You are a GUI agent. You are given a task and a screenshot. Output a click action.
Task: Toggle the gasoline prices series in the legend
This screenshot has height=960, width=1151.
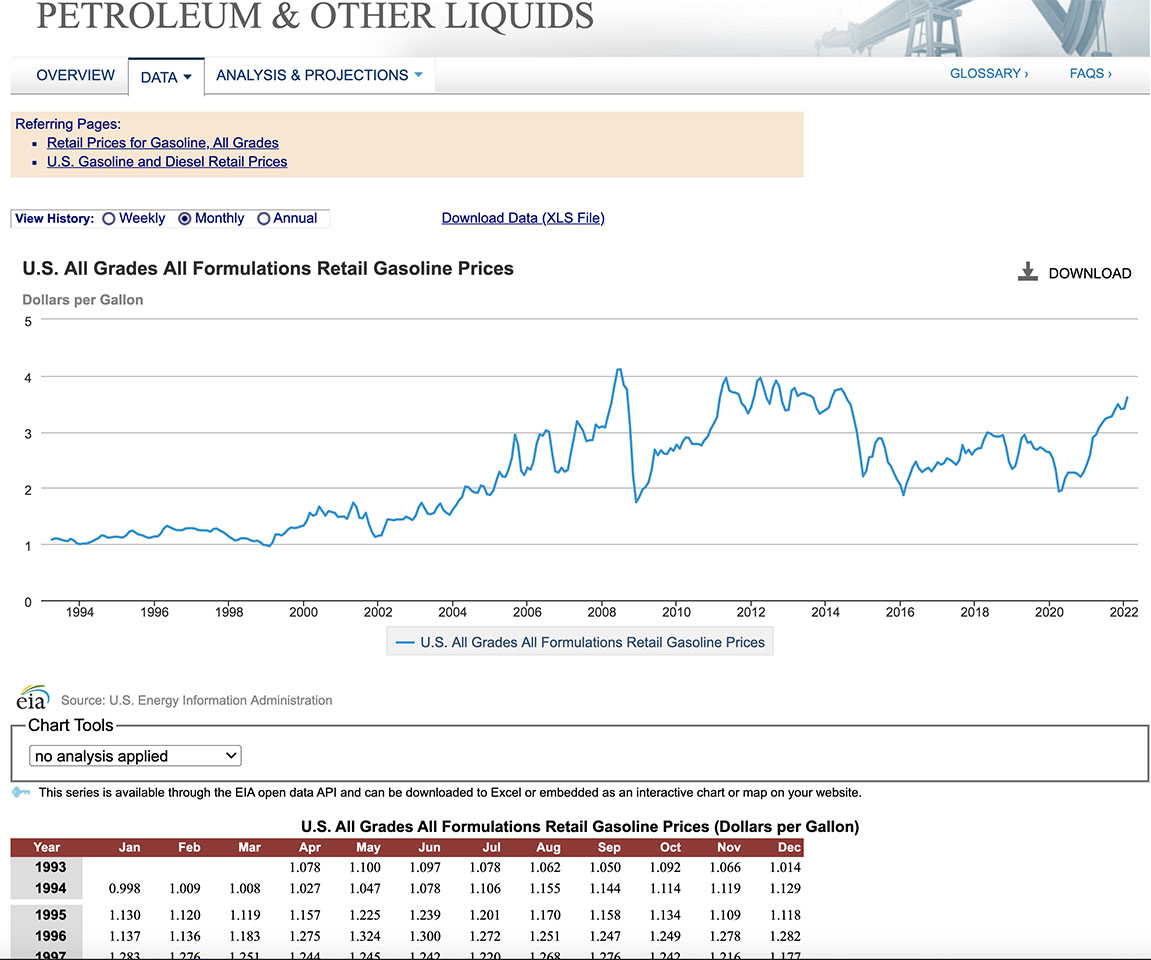(580, 642)
